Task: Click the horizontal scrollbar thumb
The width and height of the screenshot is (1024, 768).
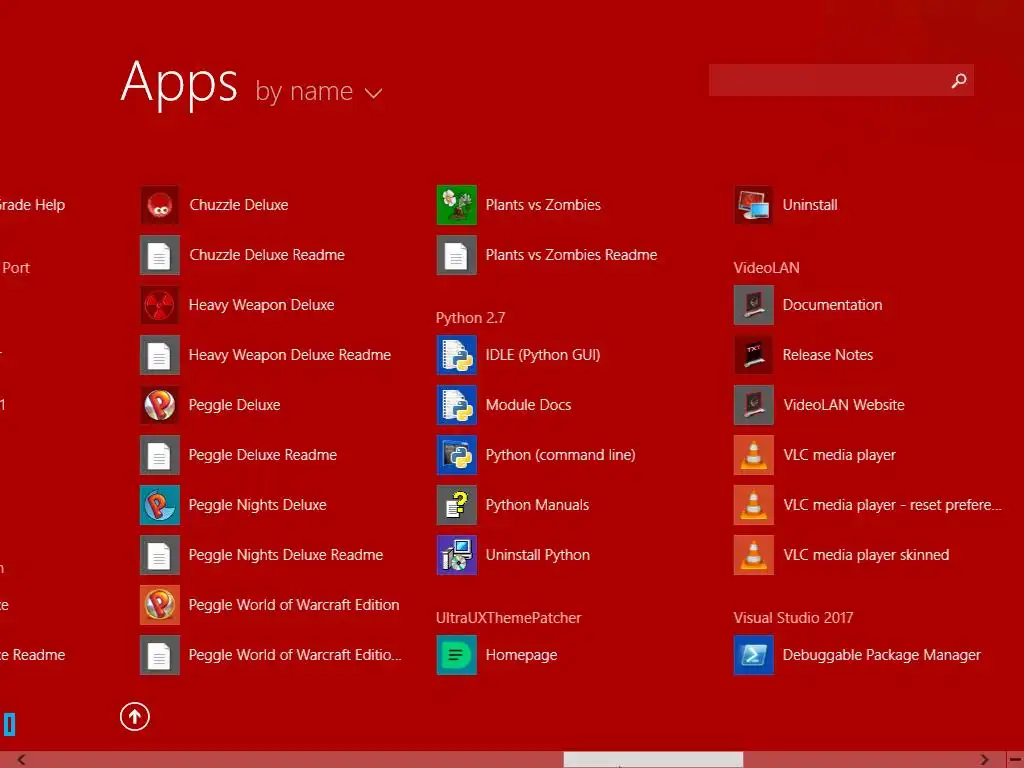Action: tap(653, 760)
